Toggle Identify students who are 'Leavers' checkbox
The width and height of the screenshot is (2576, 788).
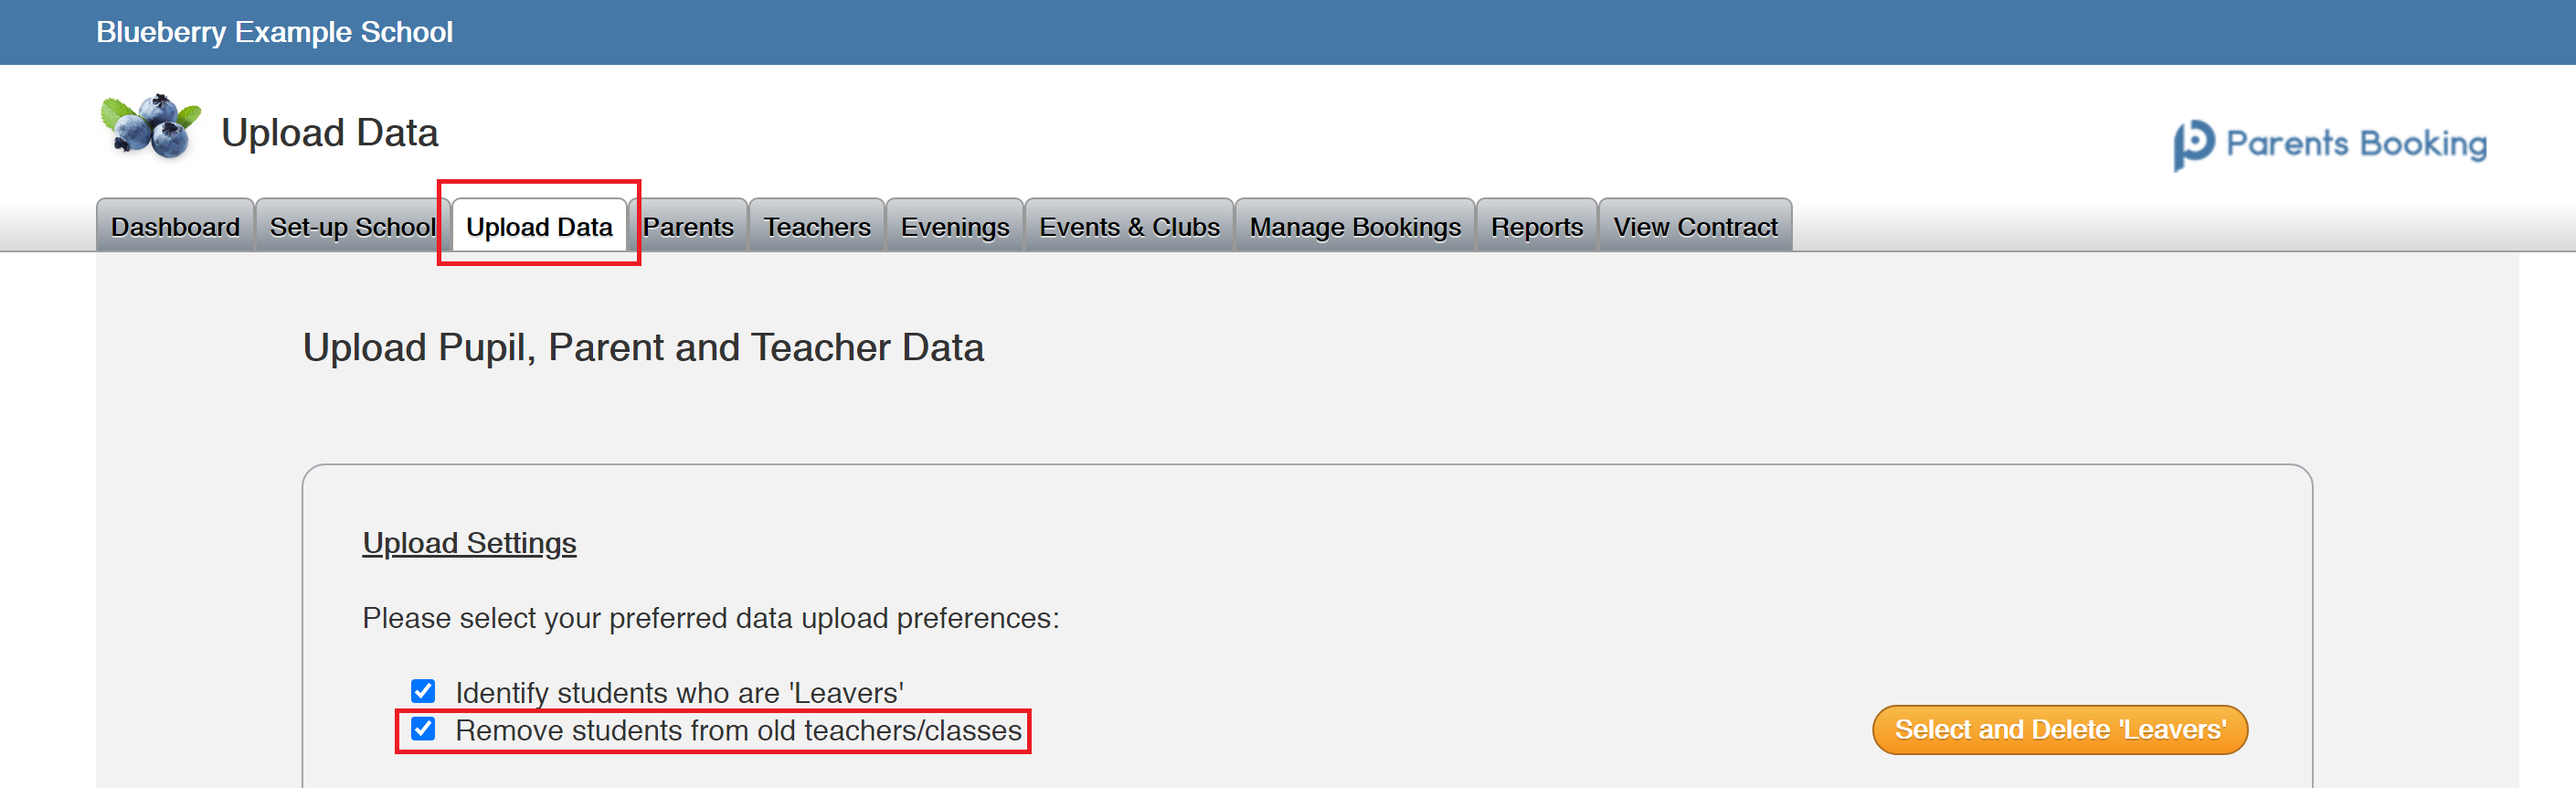[423, 691]
